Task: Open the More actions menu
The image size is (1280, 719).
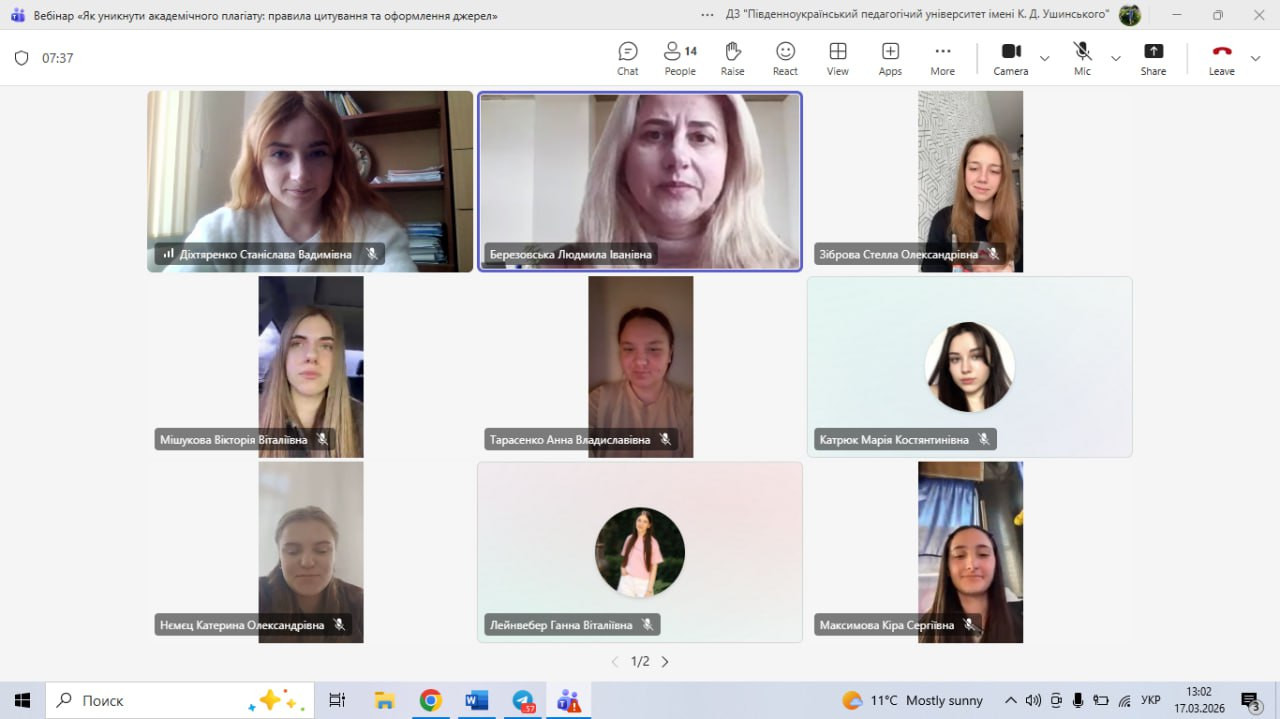Action: tap(942, 58)
